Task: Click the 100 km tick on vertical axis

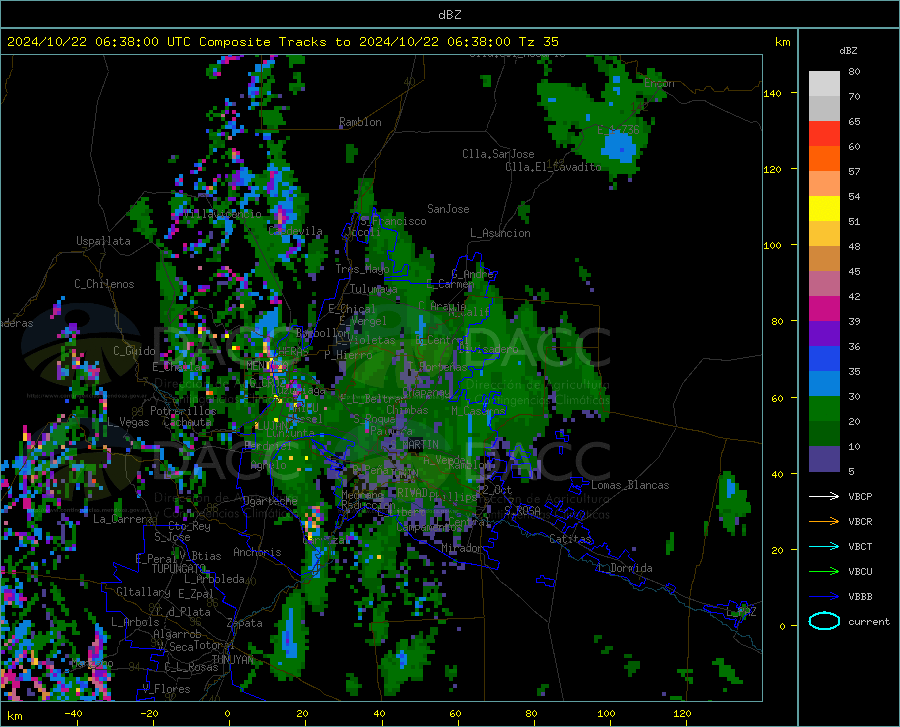Action: (x=773, y=245)
